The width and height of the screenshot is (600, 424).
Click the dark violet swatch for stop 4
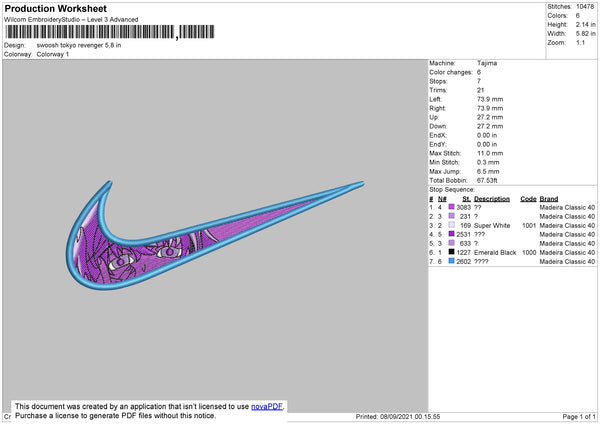point(452,234)
